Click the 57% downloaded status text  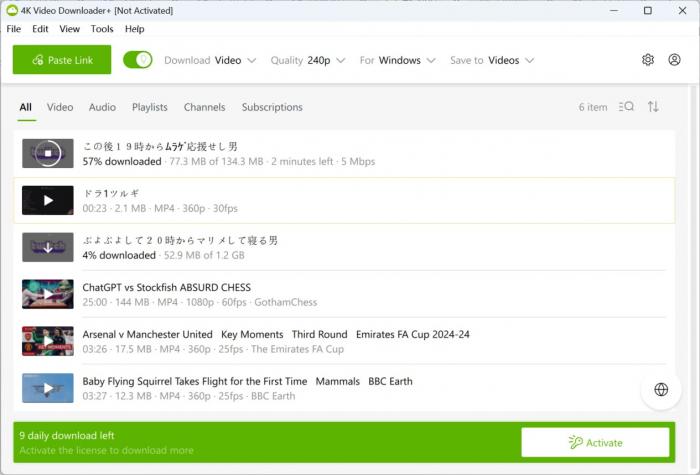coord(122,162)
